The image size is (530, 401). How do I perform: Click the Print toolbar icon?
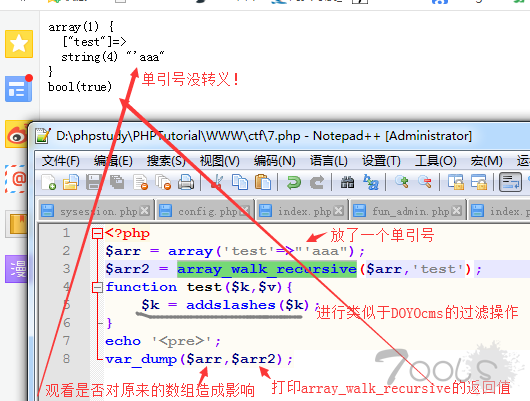(186, 182)
